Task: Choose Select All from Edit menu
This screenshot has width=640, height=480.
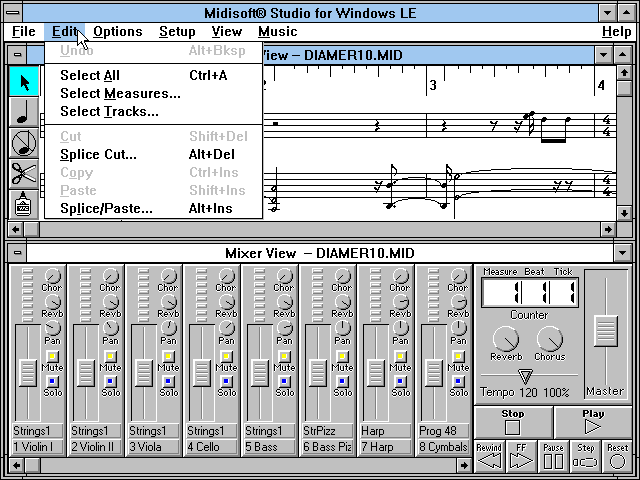Action: [x=153, y=76]
